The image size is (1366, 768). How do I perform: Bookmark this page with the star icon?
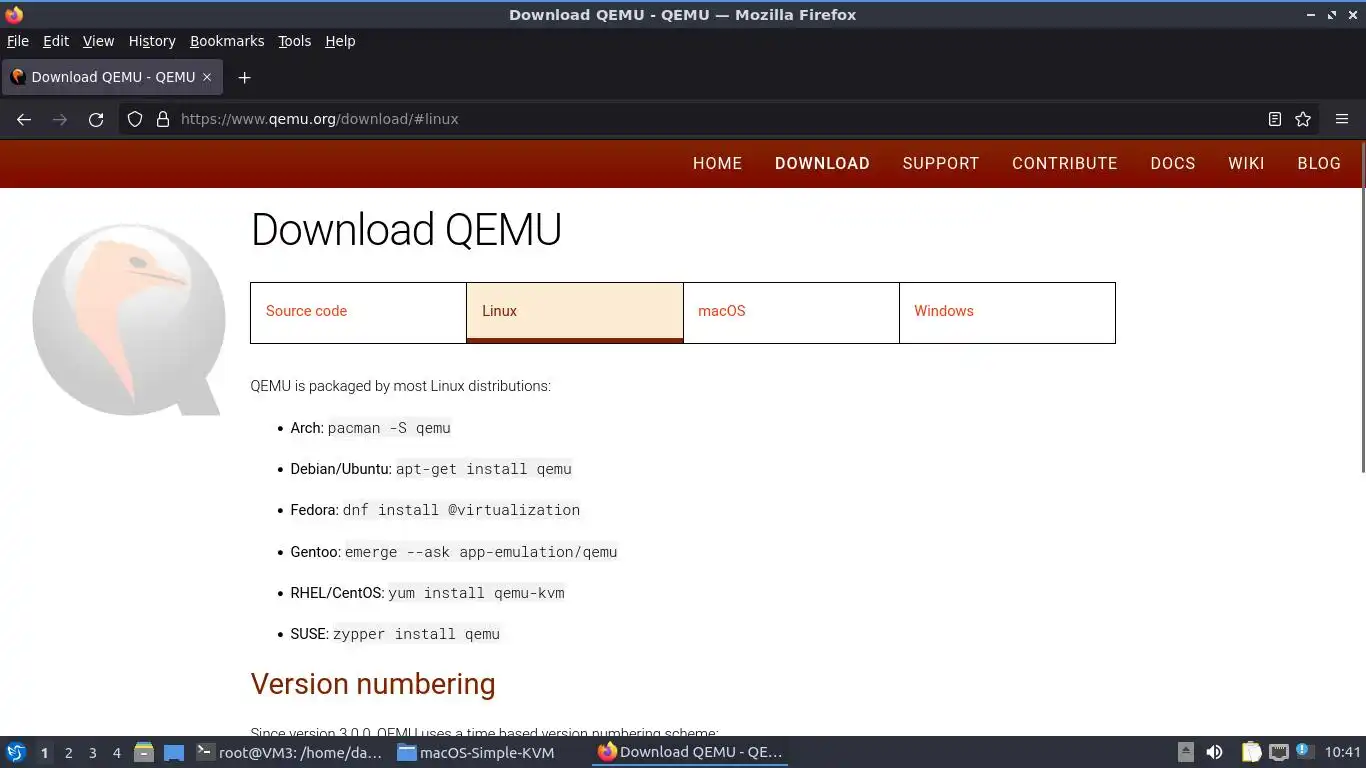click(x=1303, y=119)
